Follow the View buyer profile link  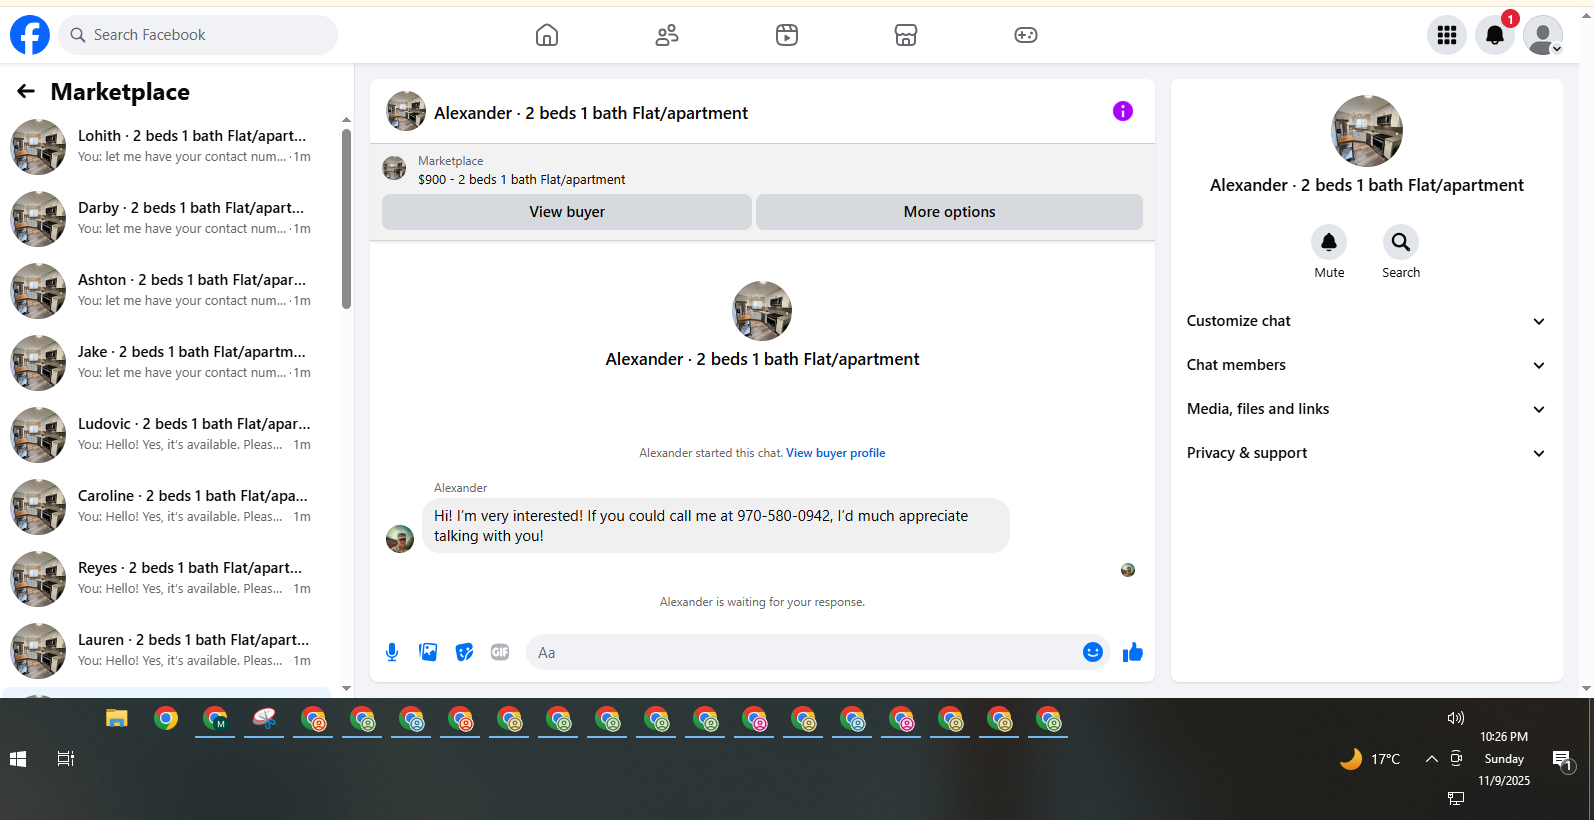click(x=835, y=453)
